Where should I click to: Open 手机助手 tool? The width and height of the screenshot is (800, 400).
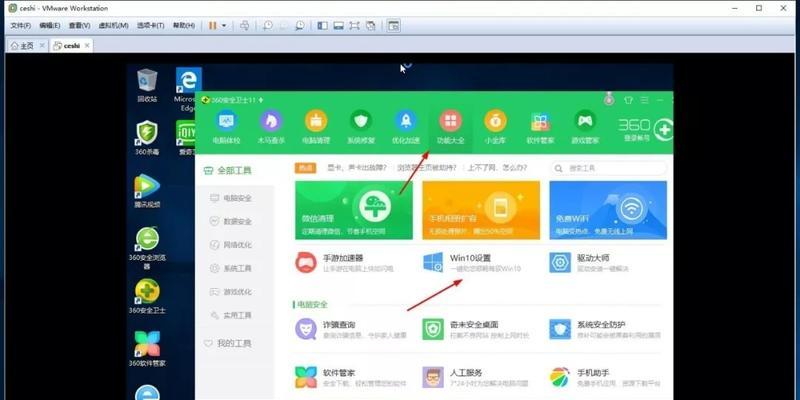[x=605, y=377]
